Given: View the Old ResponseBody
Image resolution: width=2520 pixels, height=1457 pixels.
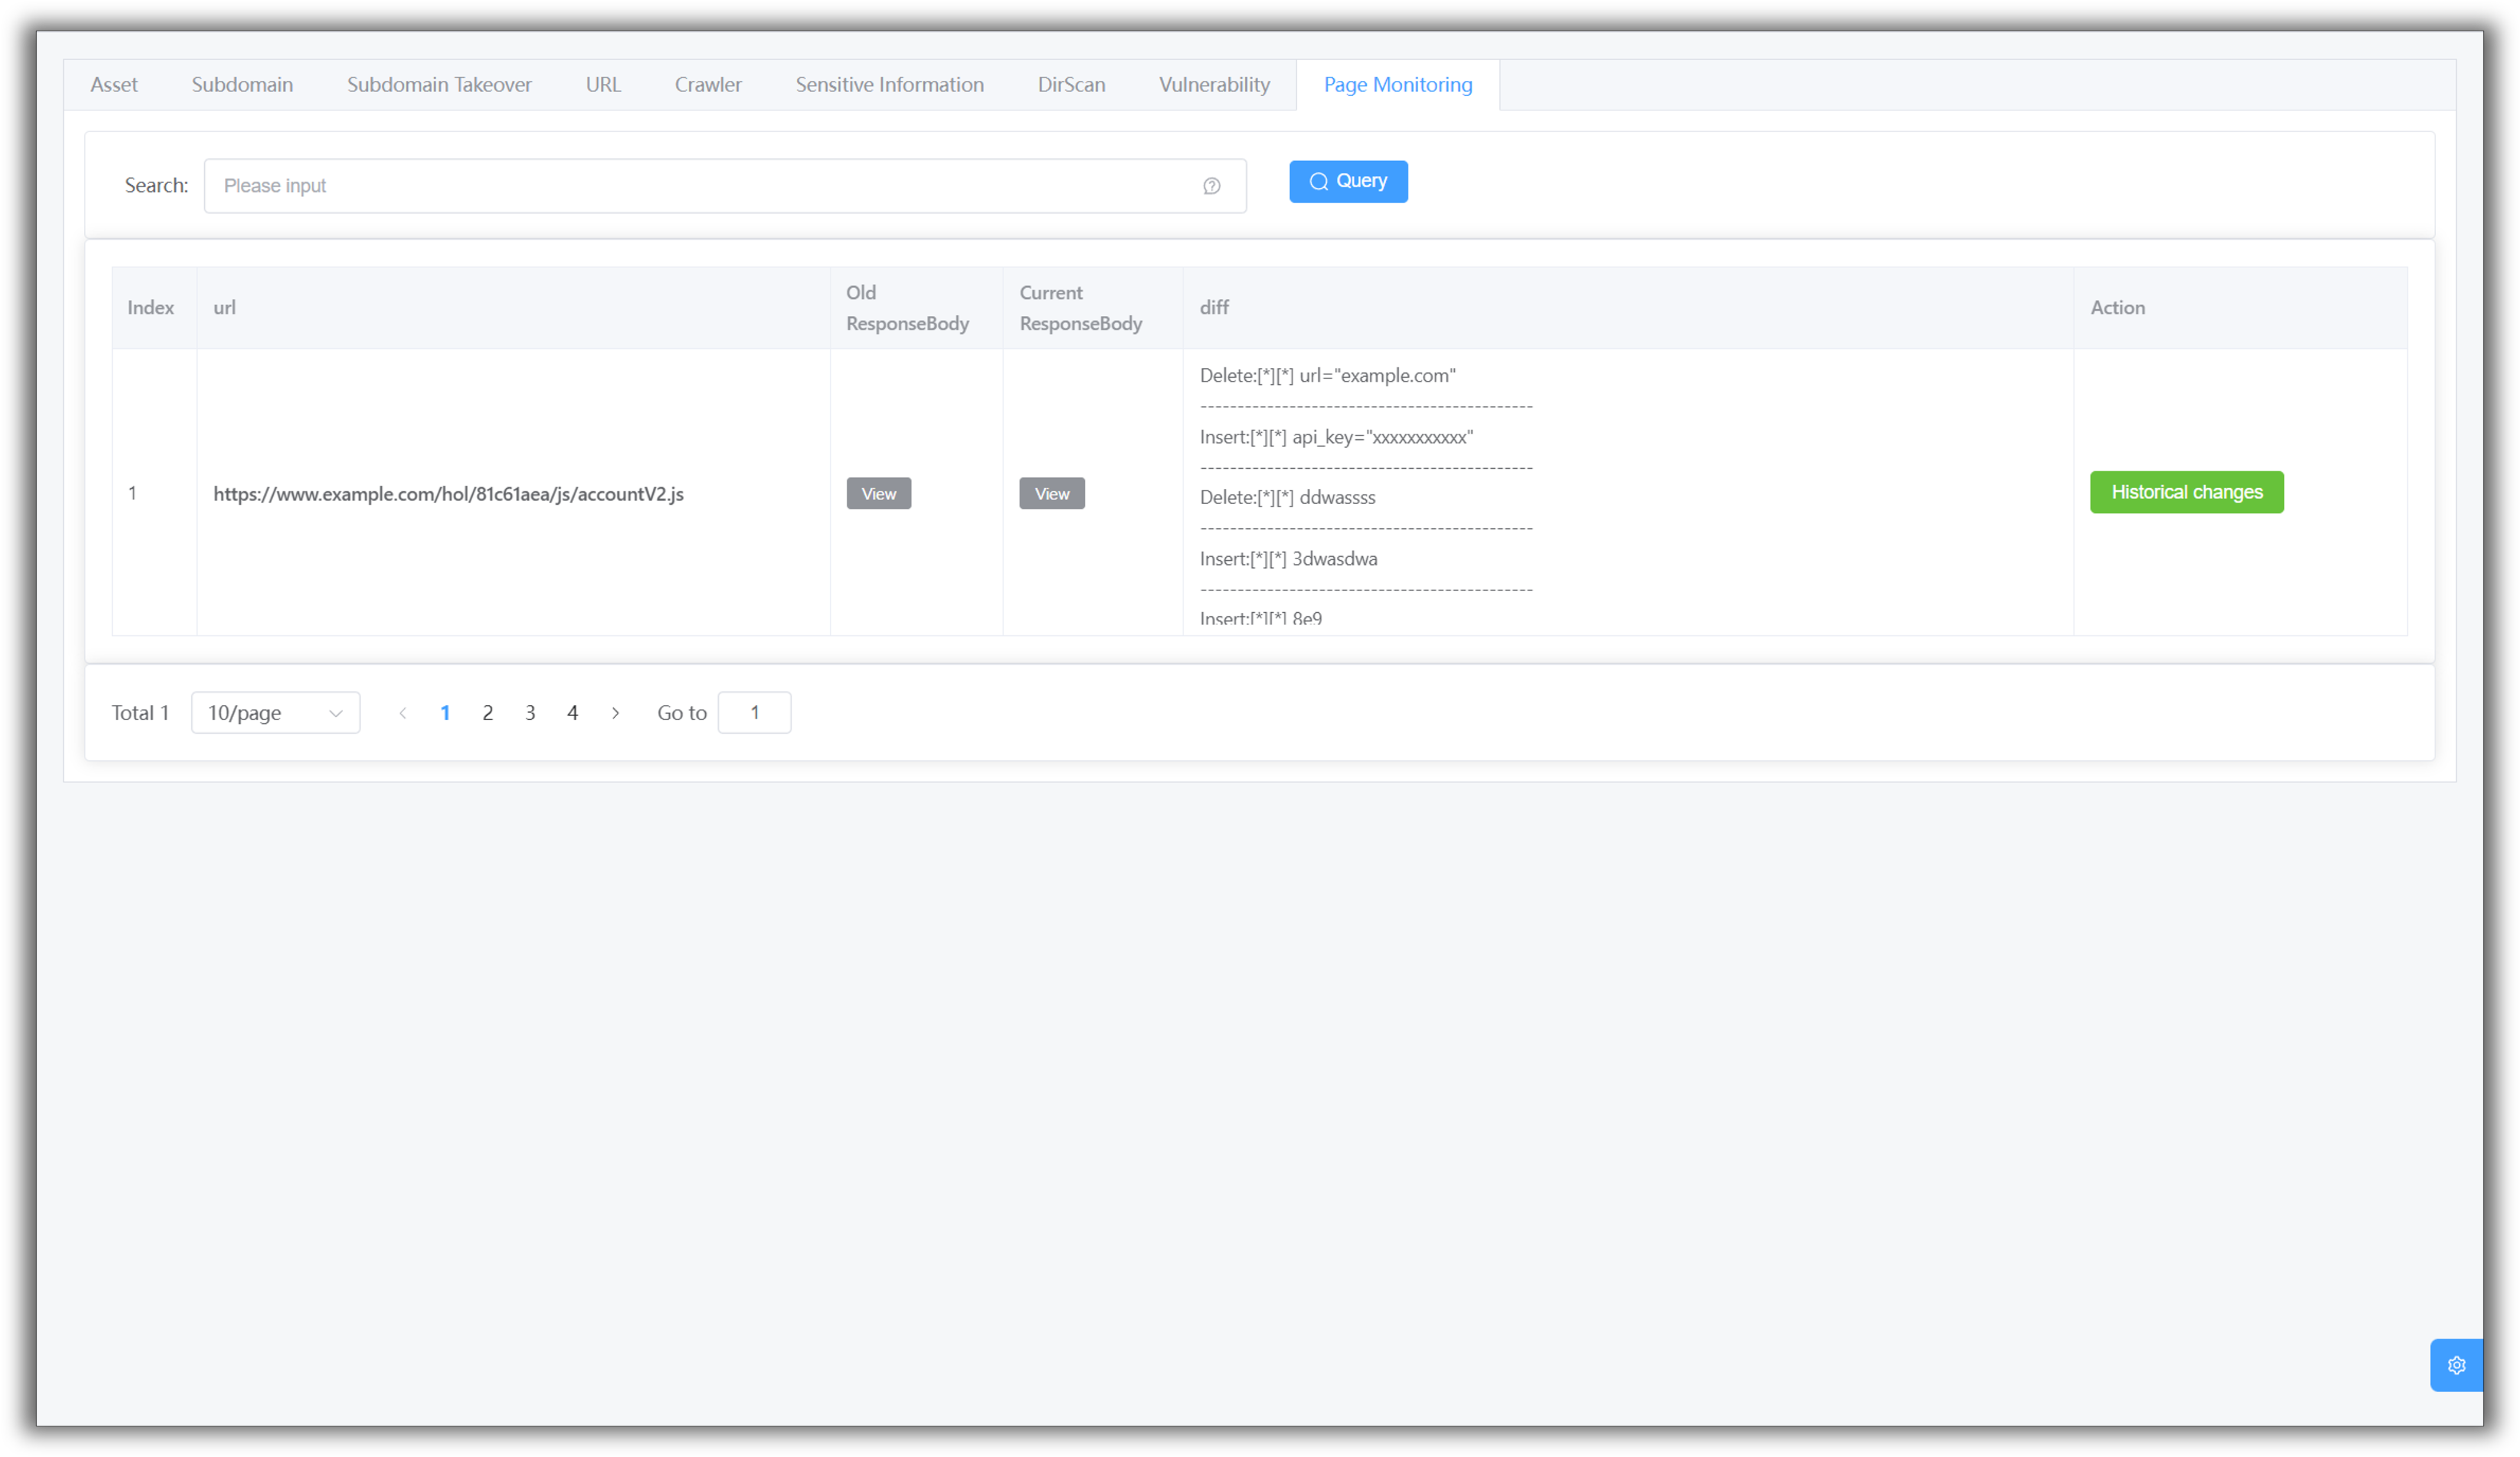Looking at the screenshot, I should 878,494.
